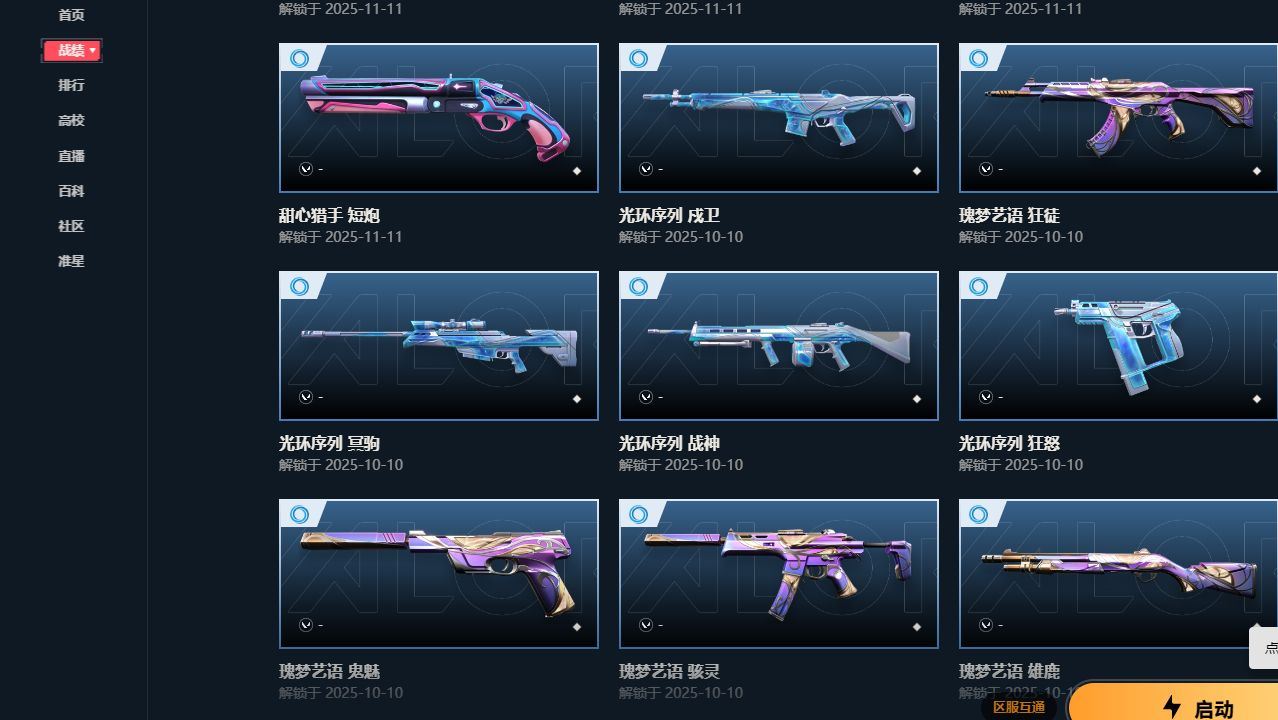The width and height of the screenshot is (1278, 720).
Task: Click the lightning bolt icon on 启动 button
Action: pyautogui.click(x=1172, y=708)
